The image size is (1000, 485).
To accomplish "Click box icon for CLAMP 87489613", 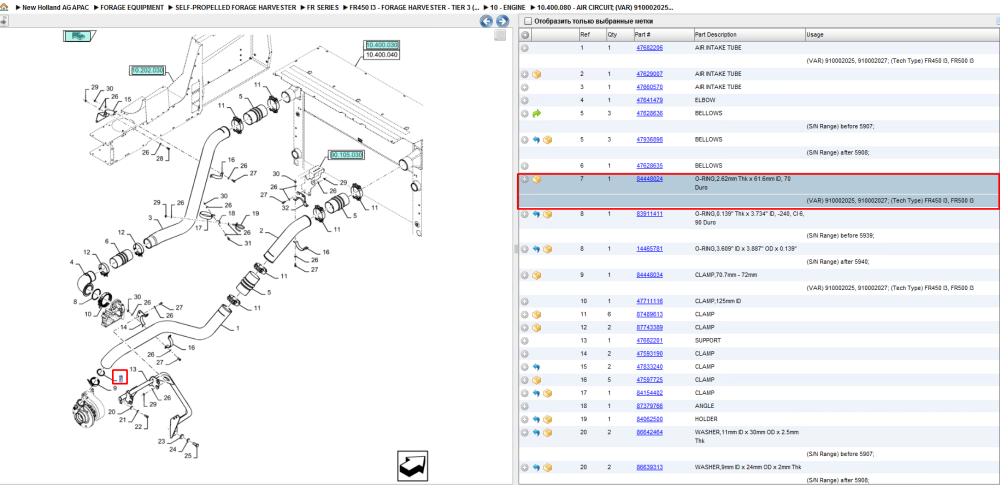I will 536,315.
